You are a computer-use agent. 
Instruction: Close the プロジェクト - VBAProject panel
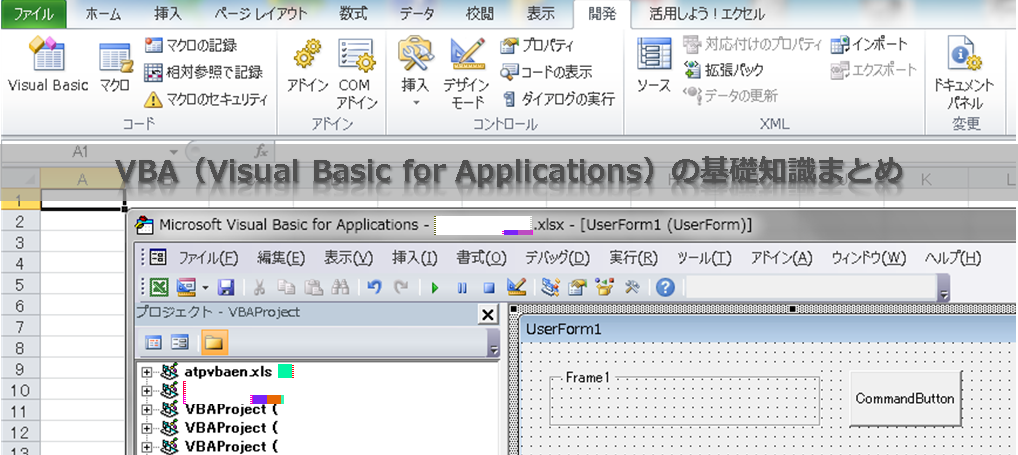coord(487,315)
